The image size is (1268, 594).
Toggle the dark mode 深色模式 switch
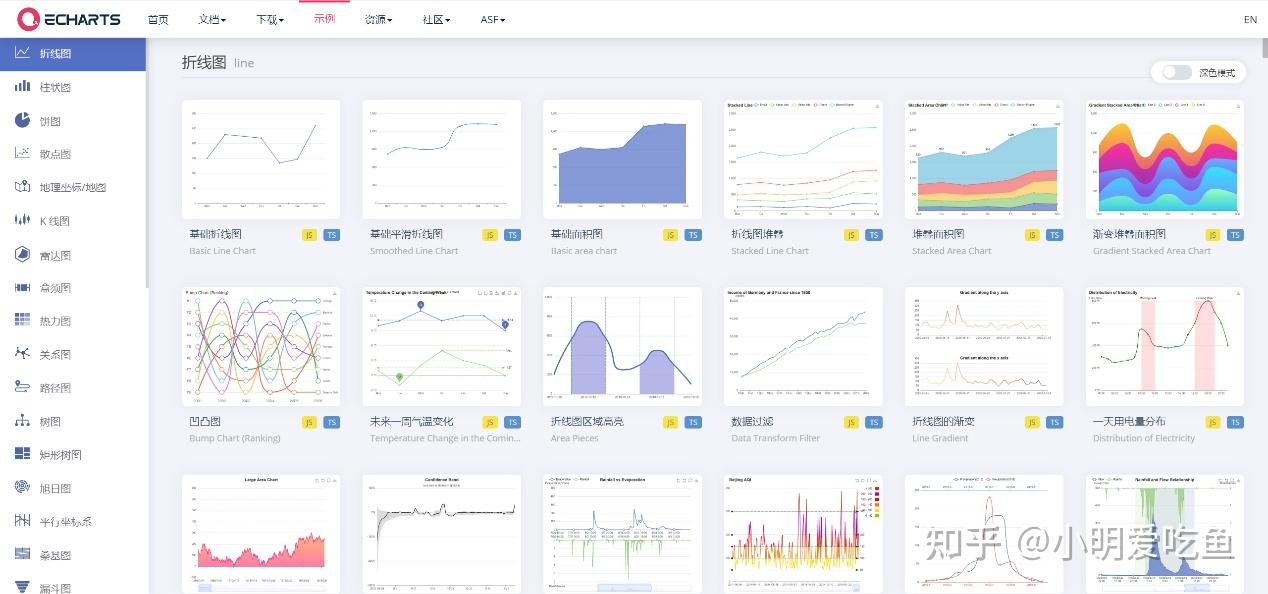[1177, 72]
